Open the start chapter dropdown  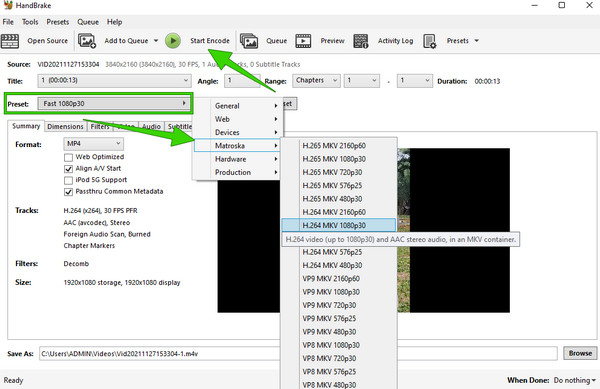pos(362,81)
